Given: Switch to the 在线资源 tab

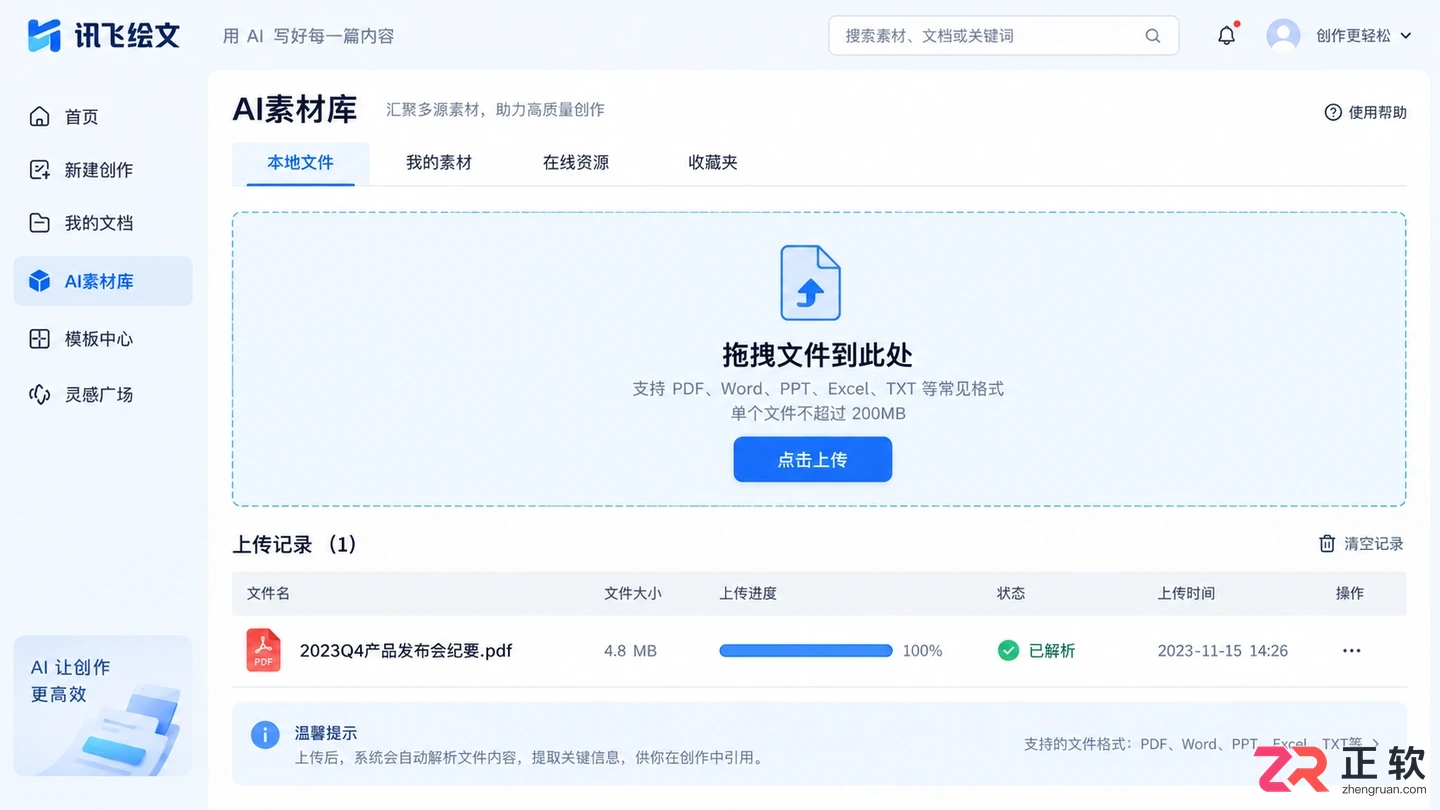Looking at the screenshot, I should click(x=576, y=163).
